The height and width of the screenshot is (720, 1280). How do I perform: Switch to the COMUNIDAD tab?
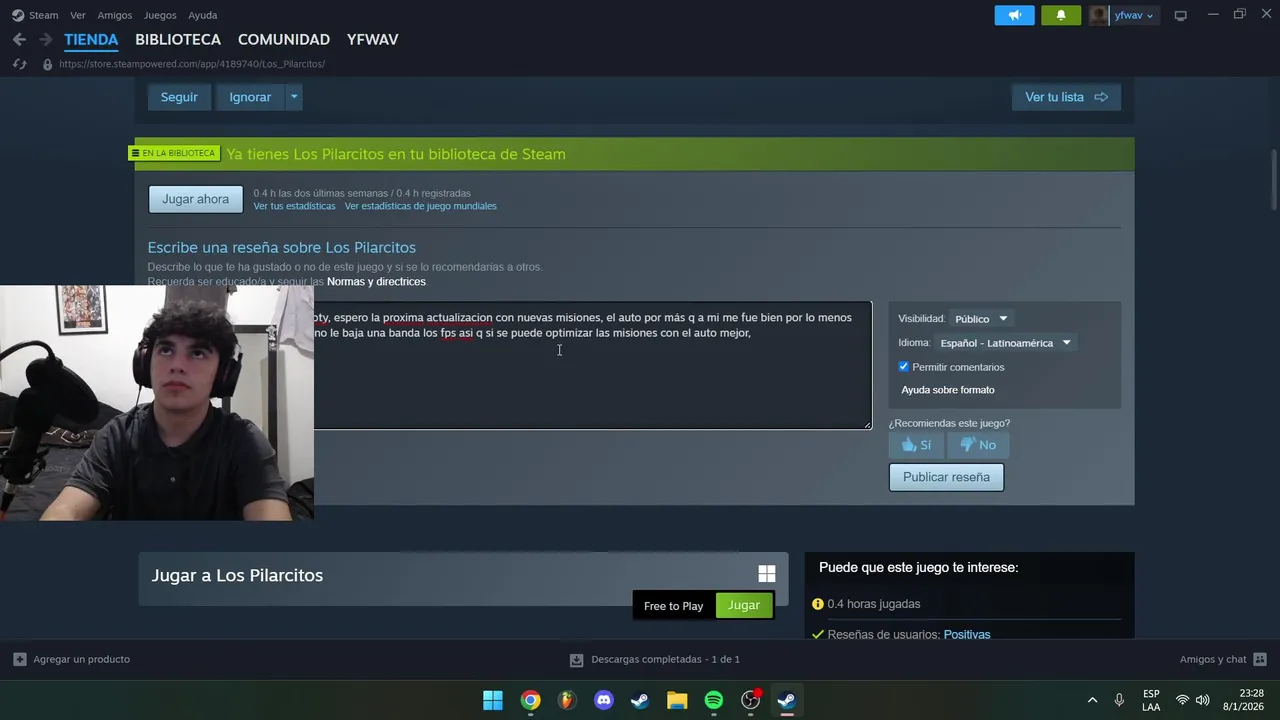[x=284, y=40]
